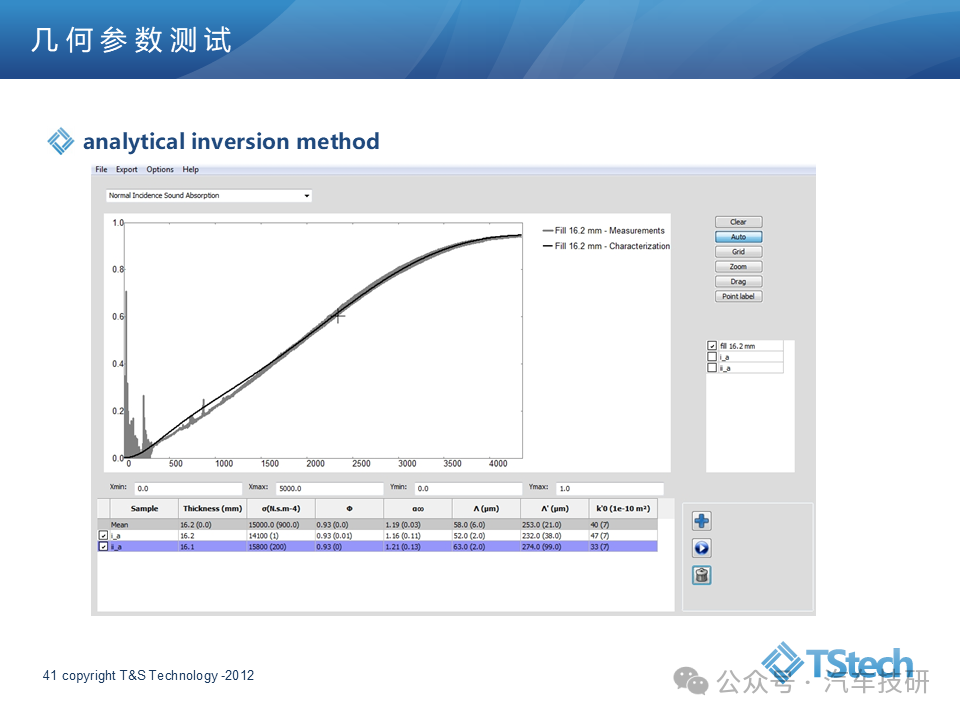This screenshot has width=960, height=720.
Task: Click the Measurements legend entry
Action: pos(604,231)
